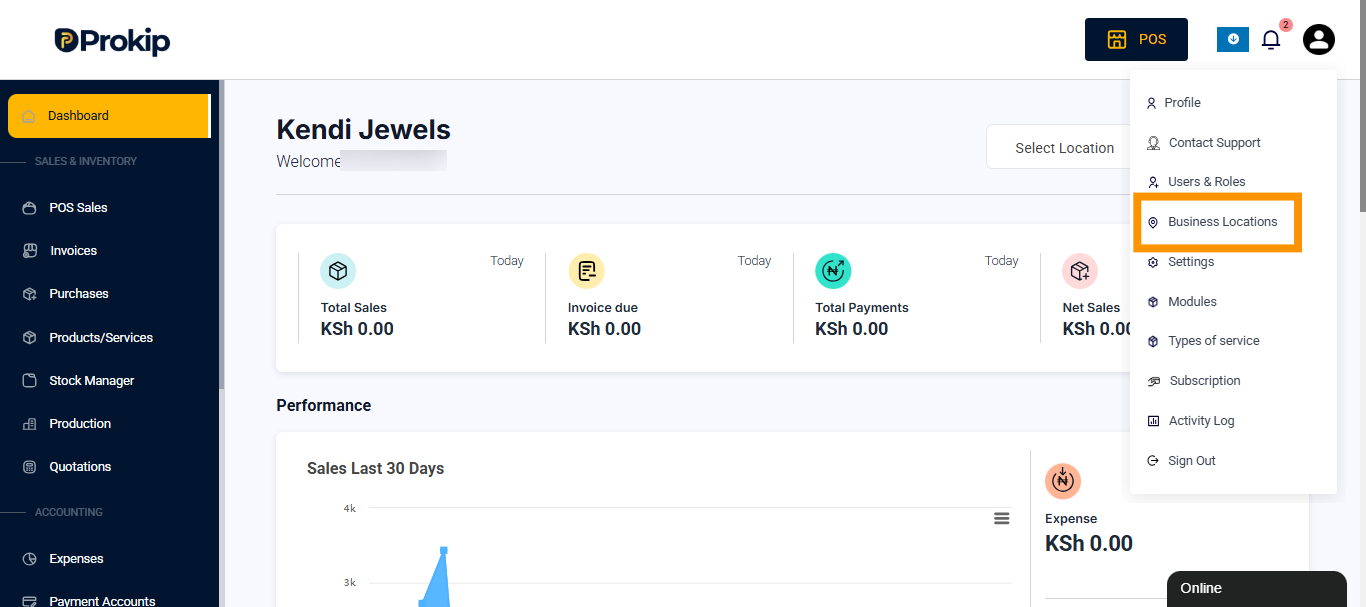Click the user avatar icon
This screenshot has width=1366, height=607.
point(1319,40)
